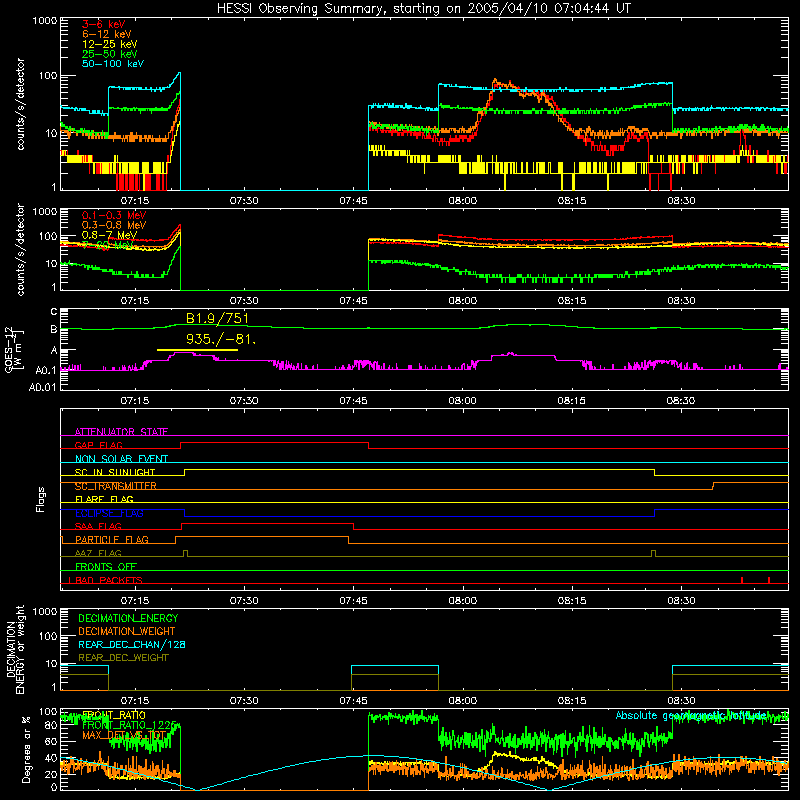Click the REAR_DEC_WEIGHT legend label
This screenshot has height=800, width=800.
pyautogui.click(x=123, y=658)
